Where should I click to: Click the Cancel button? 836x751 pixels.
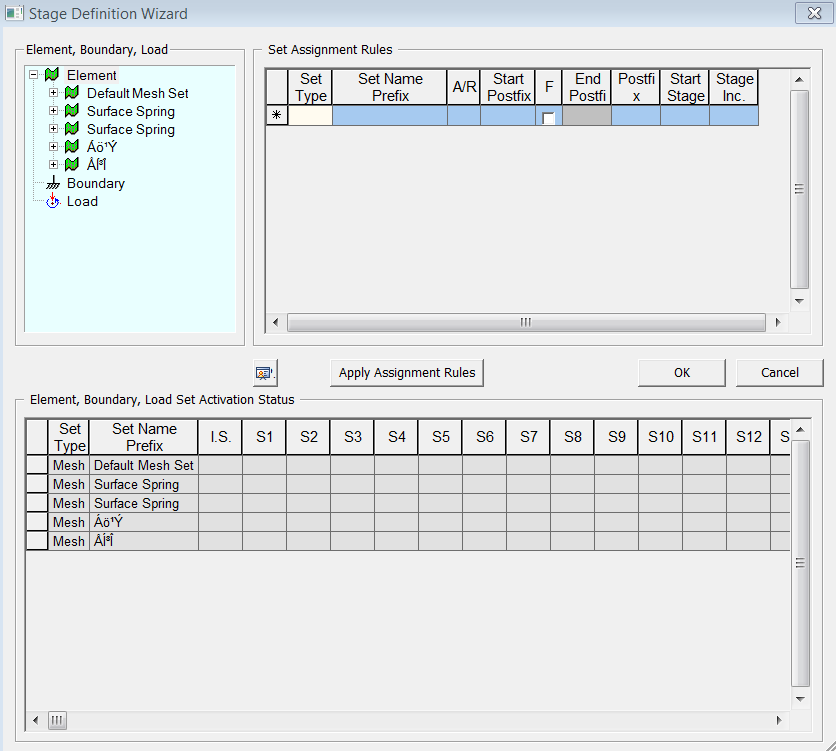779,373
